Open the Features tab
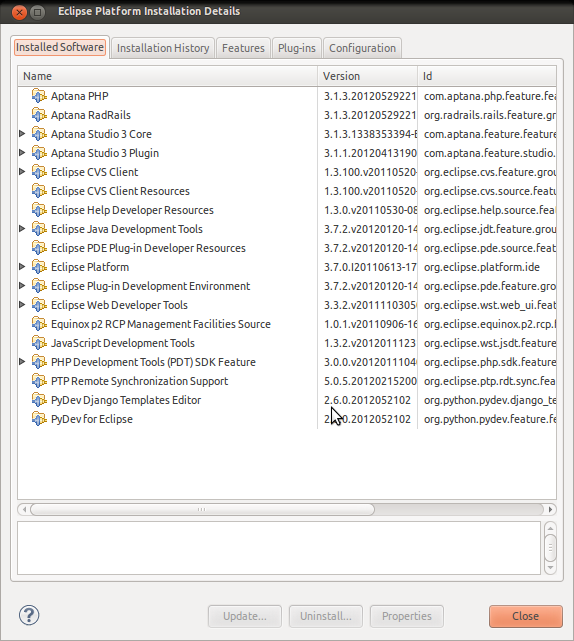Viewport: 574px width, 641px height. click(x=243, y=48)
